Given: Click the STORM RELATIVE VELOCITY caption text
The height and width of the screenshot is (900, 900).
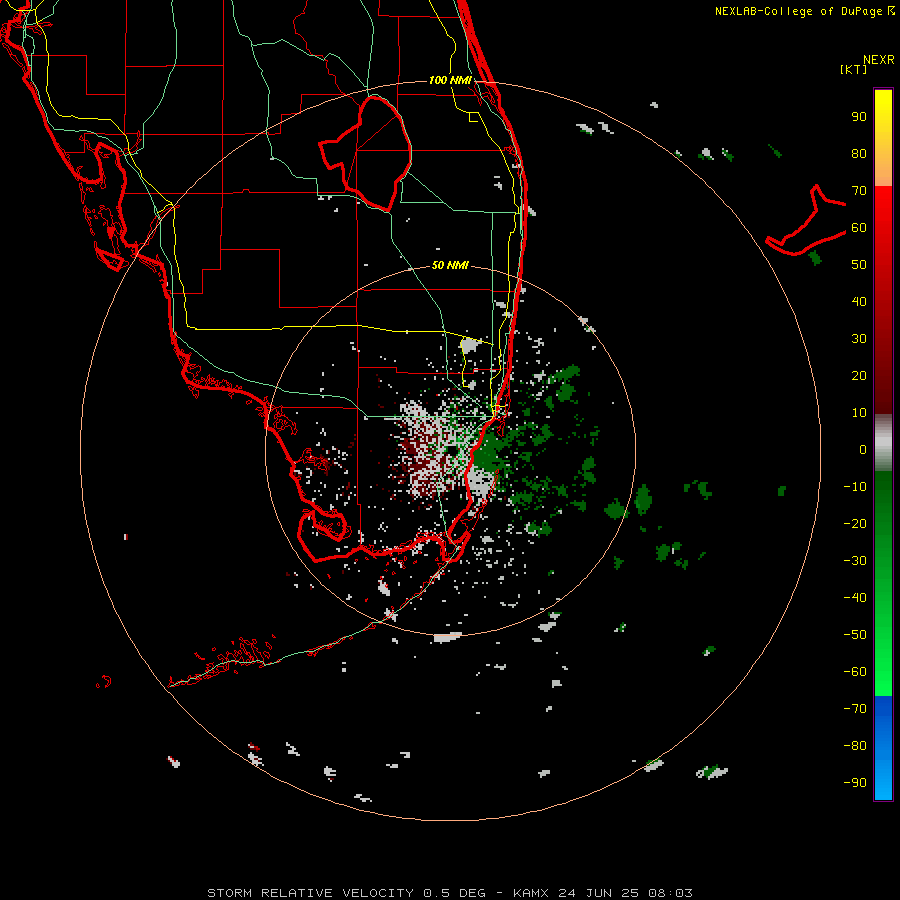Looking at the screenshot, I should tap(310, 893).
